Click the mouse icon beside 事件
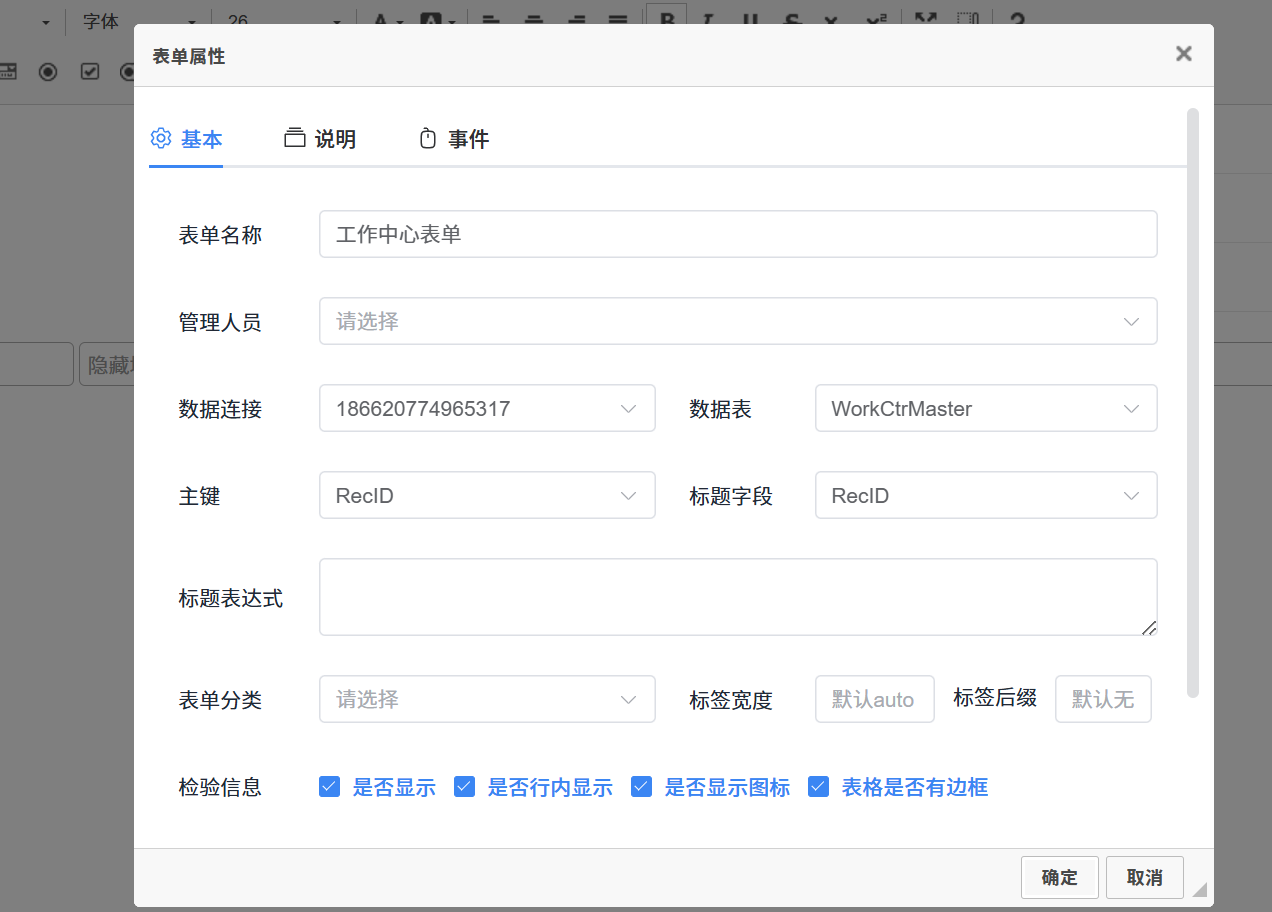This screenshot has width=1272, height=912. click(x=428, y=139)
